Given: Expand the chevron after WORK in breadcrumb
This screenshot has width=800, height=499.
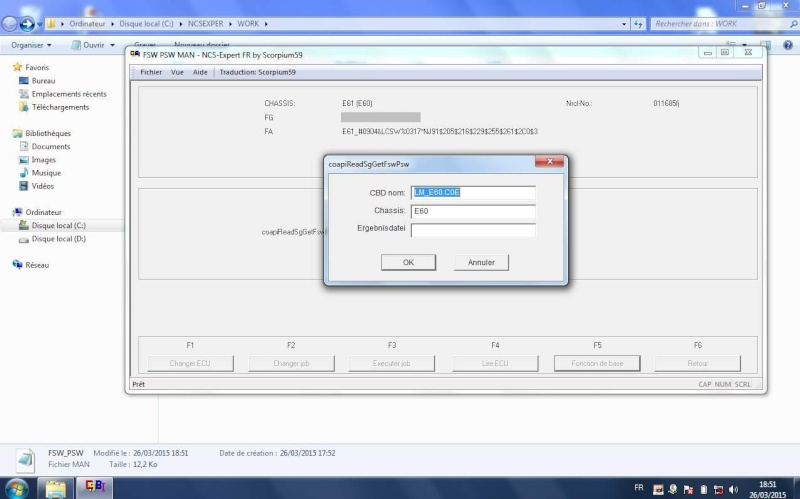Looking at the screenshot, I should tap(266, 24).
